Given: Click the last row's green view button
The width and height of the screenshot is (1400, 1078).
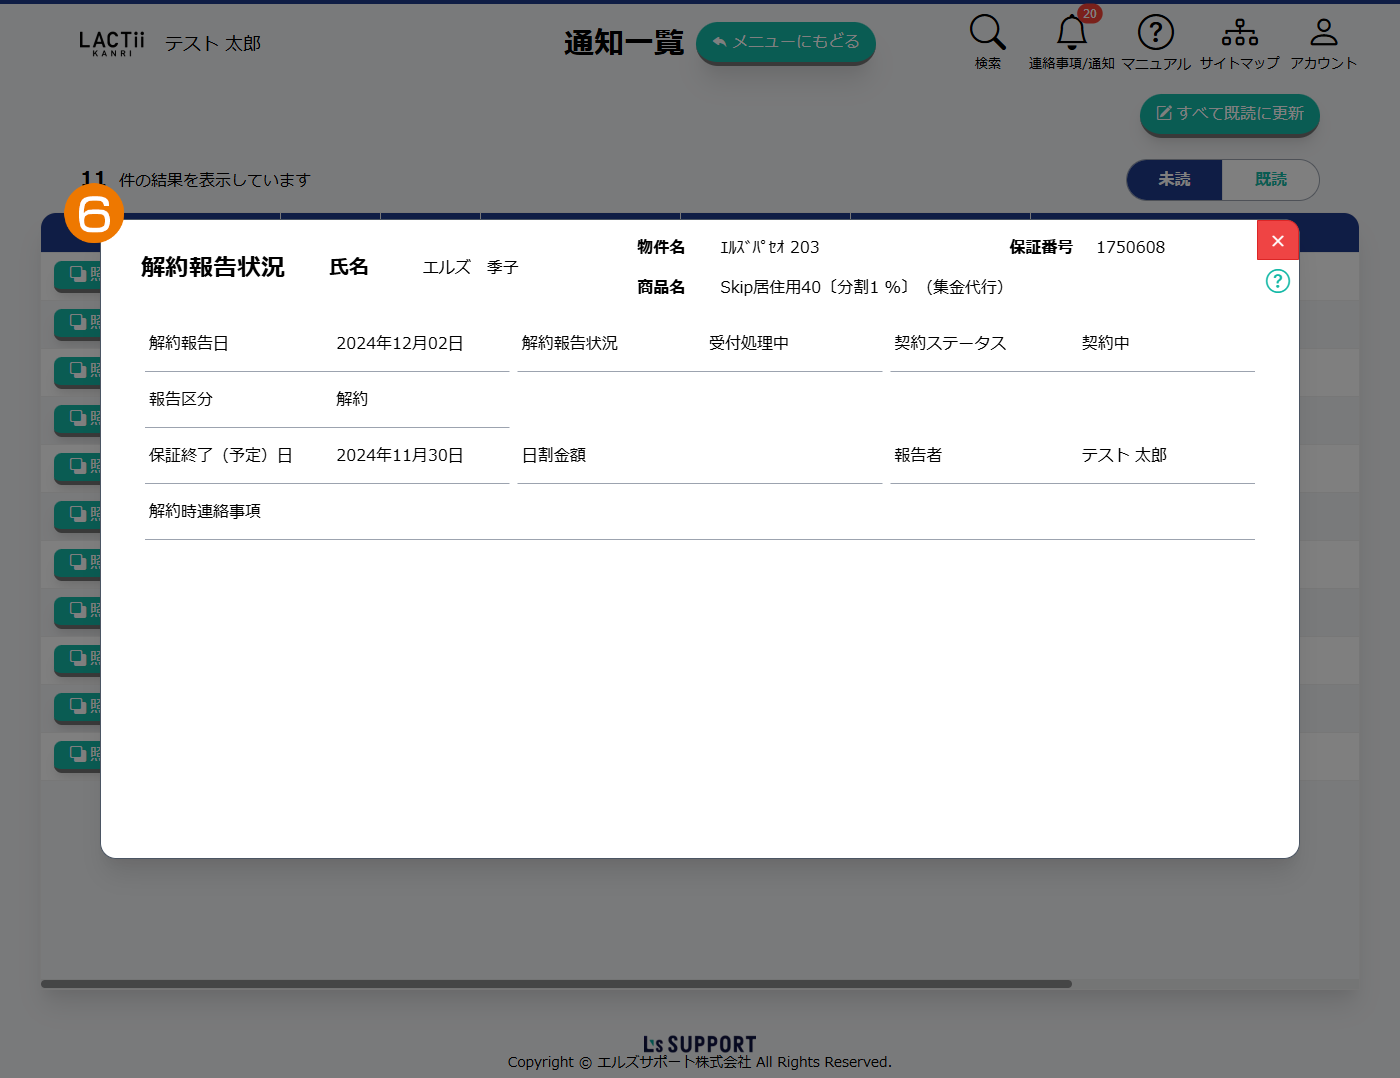Looking at the screenshot, I should pyautogui.click(x=78, y=753).
